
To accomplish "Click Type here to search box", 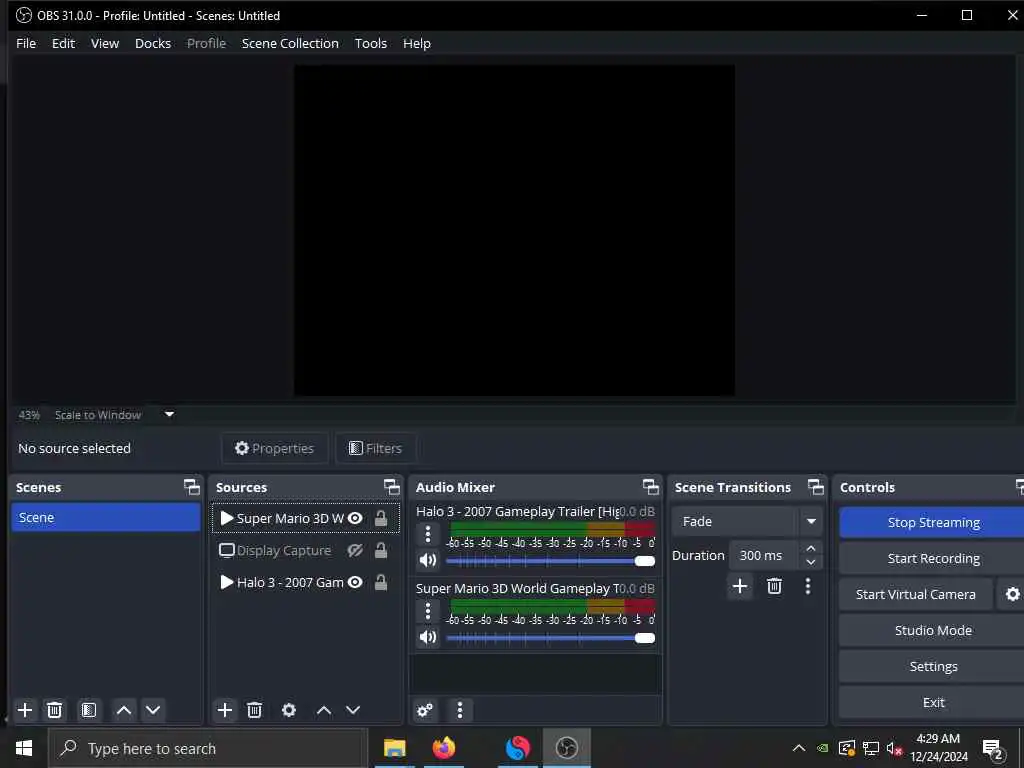I will coord(208,748).
